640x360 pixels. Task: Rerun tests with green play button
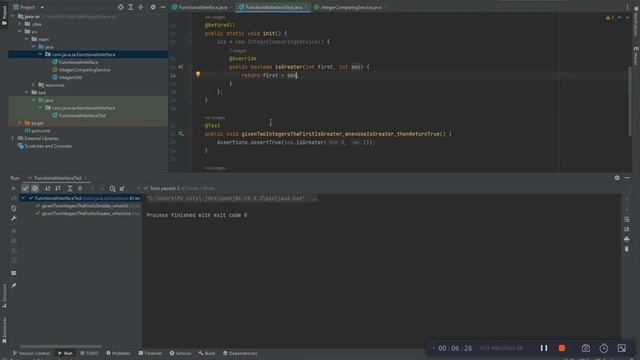click(x=13, y=189)
